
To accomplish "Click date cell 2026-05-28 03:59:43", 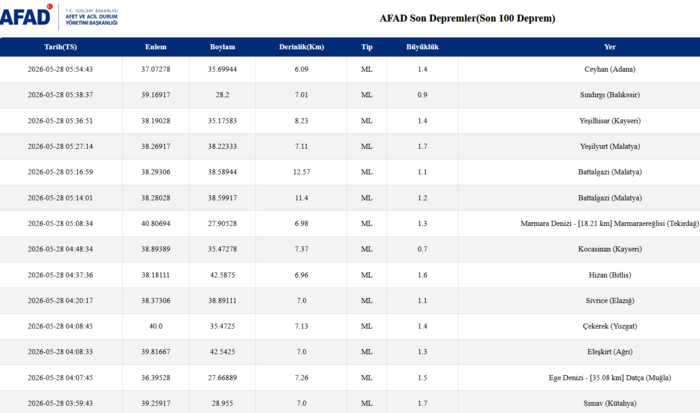I will pos(60,403).
